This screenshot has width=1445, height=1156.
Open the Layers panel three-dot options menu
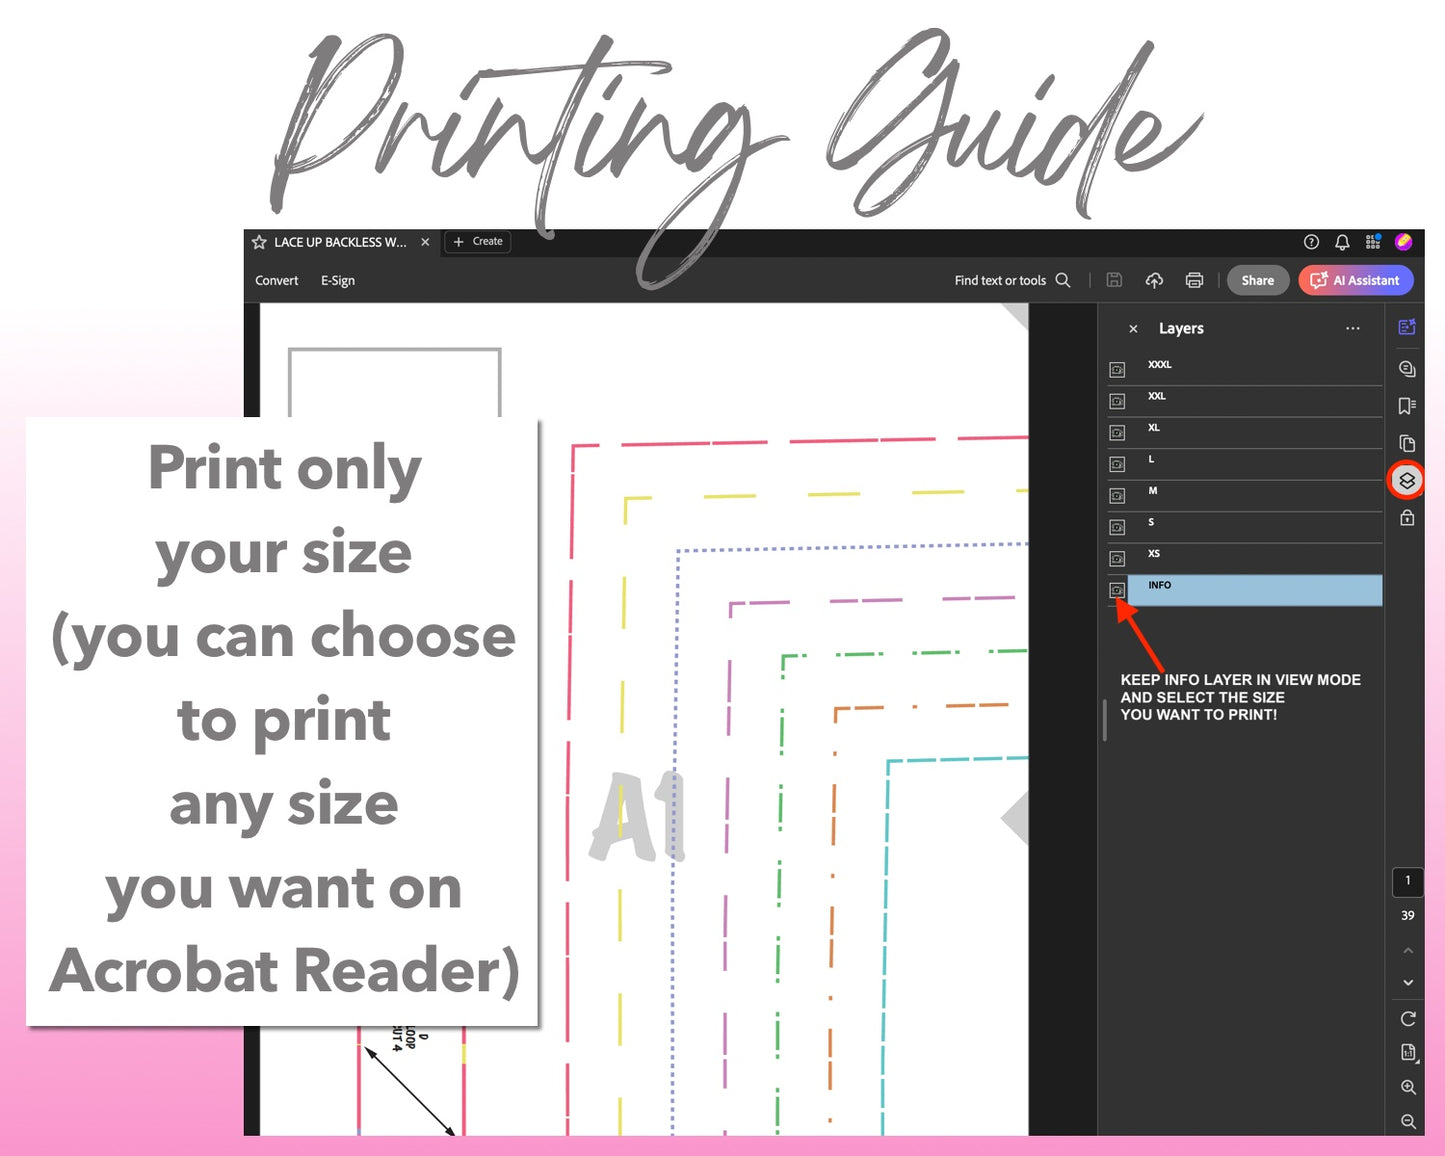coord(1353,329)
